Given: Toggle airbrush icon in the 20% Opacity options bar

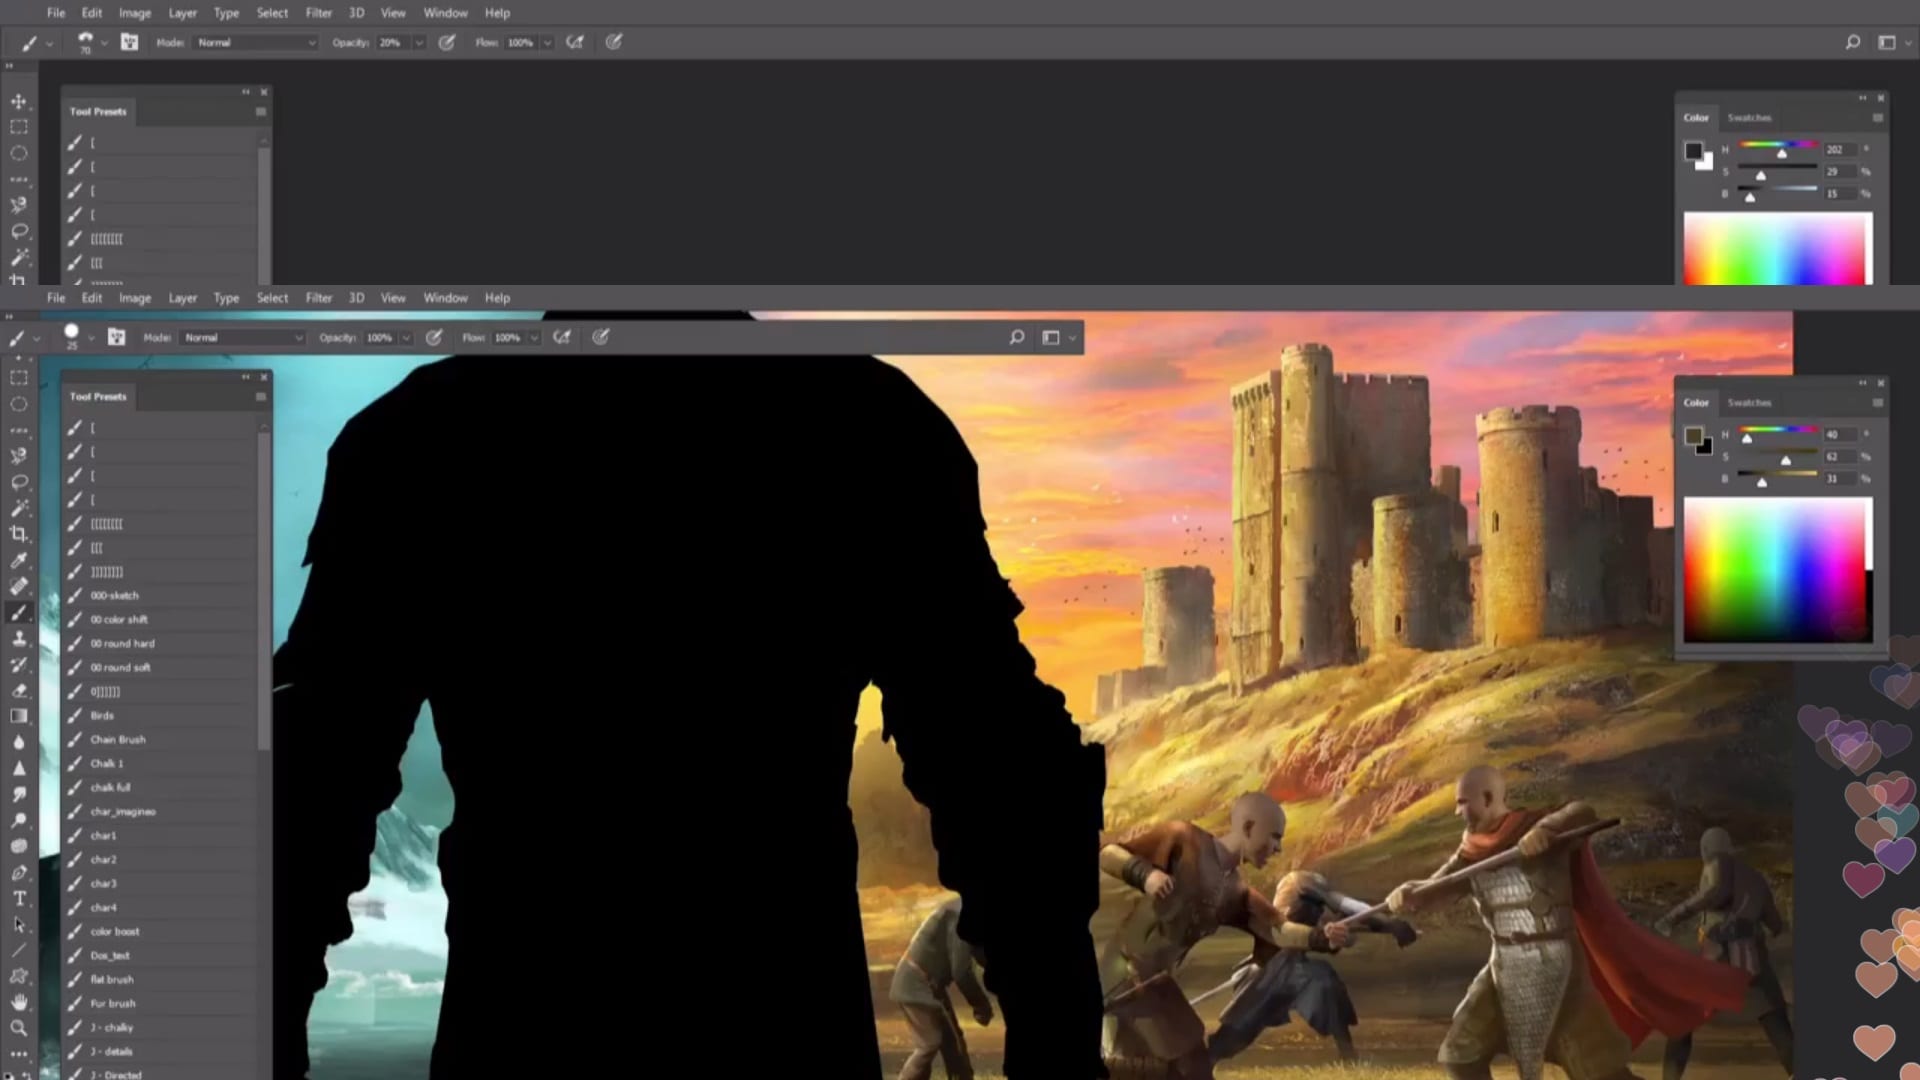Looking at the screenshot, I should 575,42.
